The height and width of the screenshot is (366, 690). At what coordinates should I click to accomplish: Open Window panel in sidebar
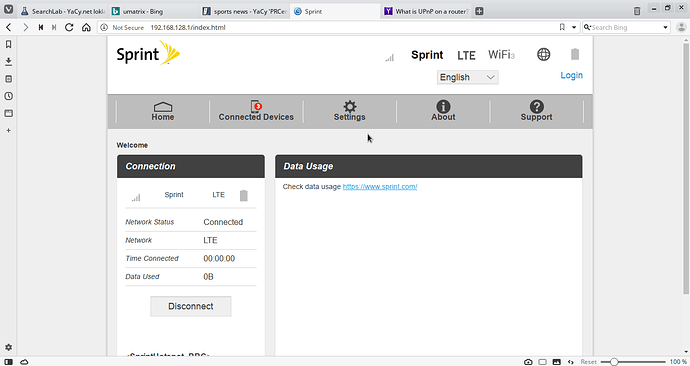coord(8,113)
